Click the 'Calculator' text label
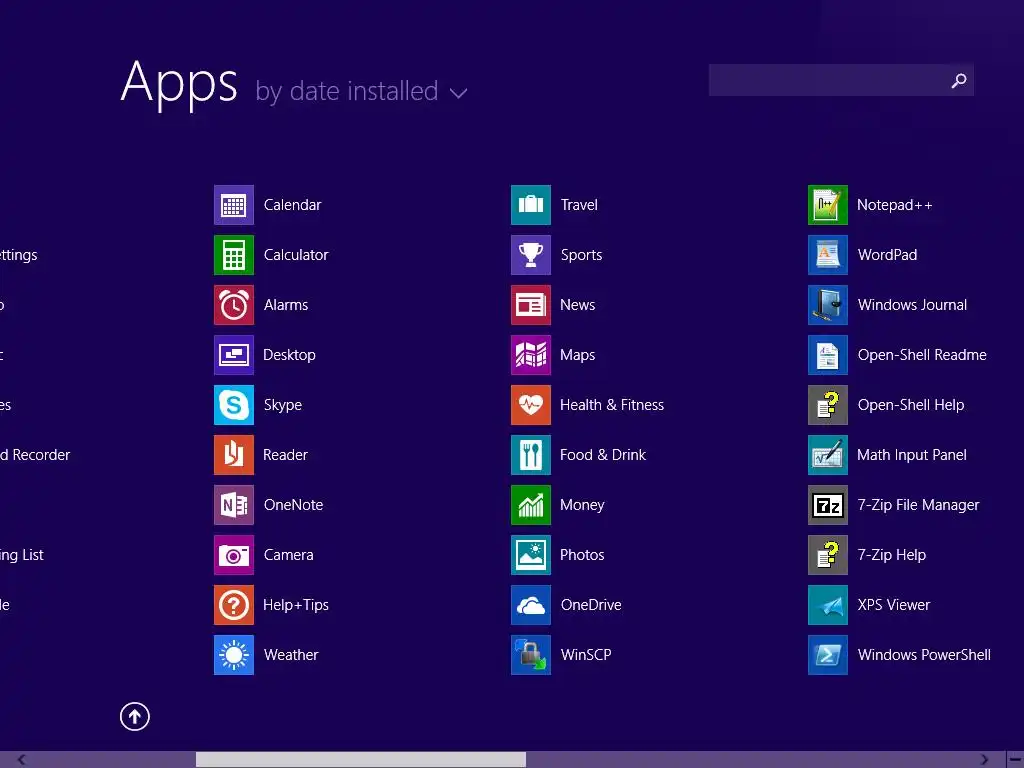Screen dimensions: 1024x768 [x=296, y=255]
